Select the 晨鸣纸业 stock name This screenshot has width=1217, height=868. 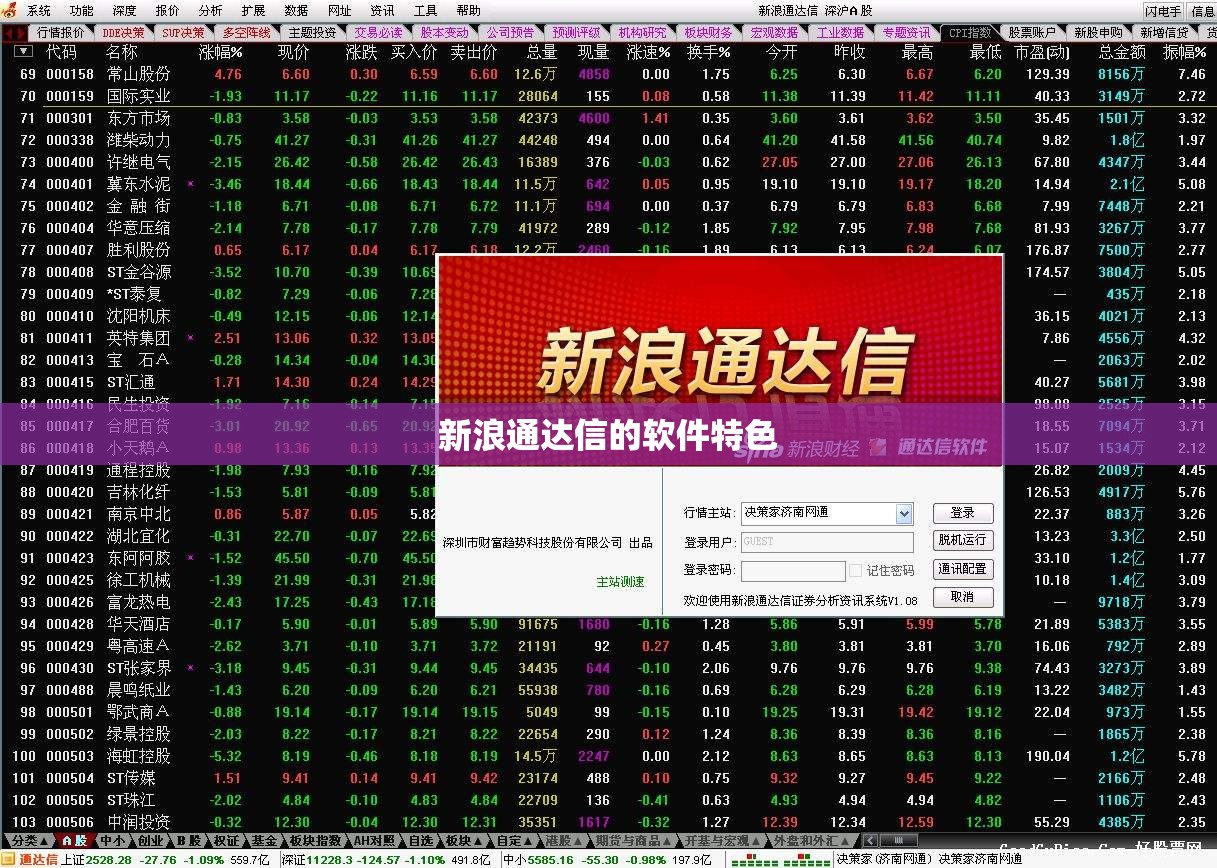(138, 690)
